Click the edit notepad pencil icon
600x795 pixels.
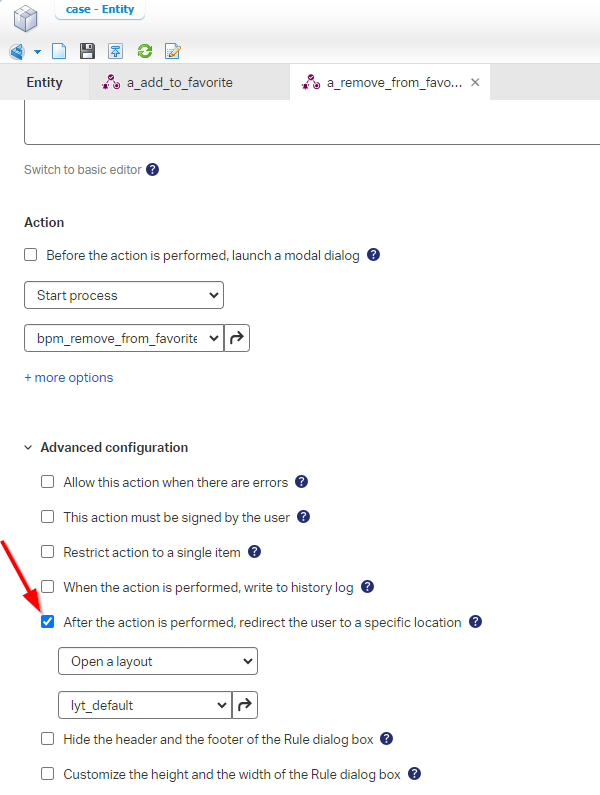[173, 52]
